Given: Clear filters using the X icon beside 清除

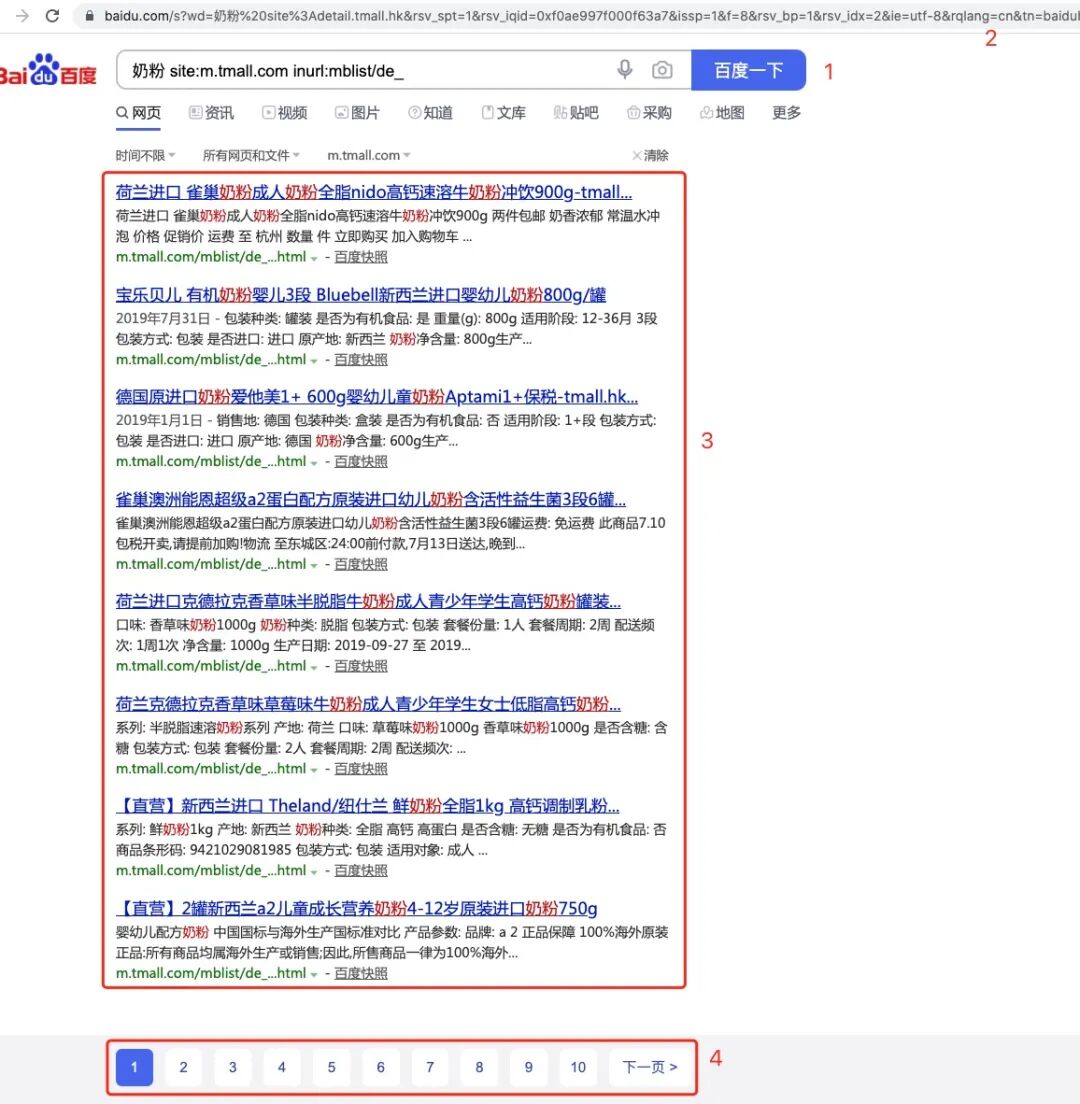Looking at the screenshot, I should point(638,155).
